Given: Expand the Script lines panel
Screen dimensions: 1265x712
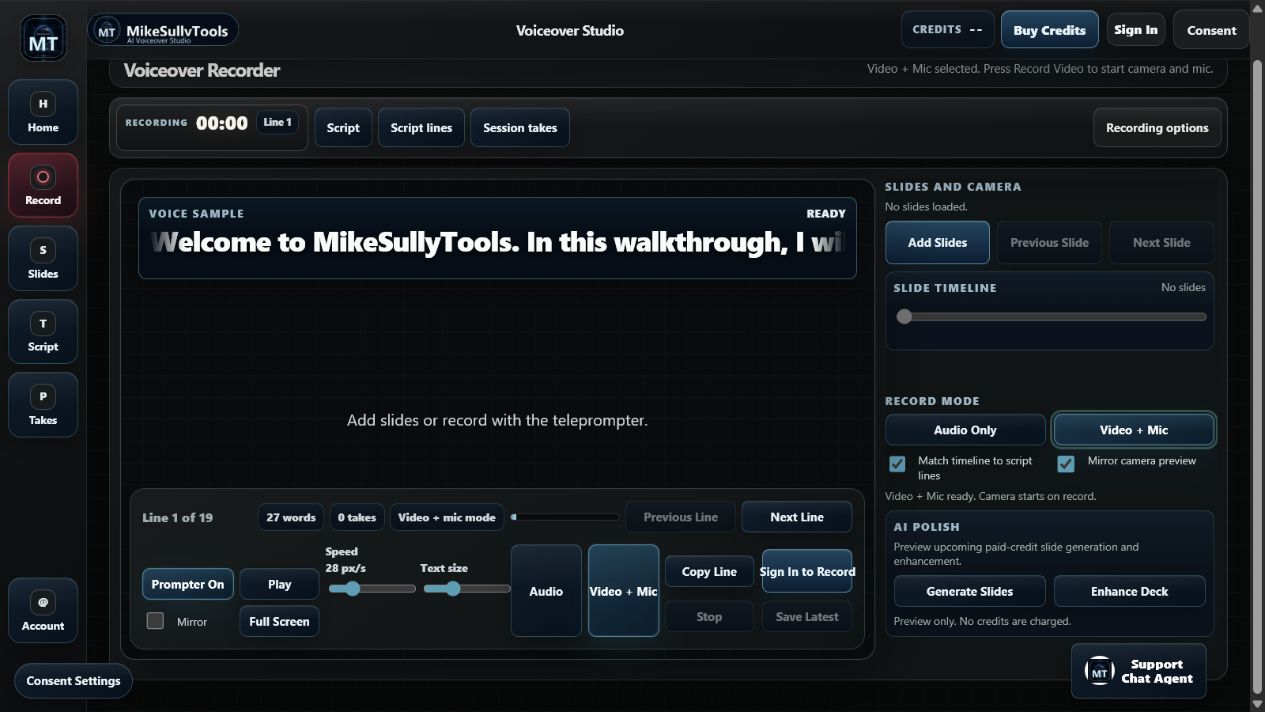Looking at the screenshot, I should coord(421,128).
